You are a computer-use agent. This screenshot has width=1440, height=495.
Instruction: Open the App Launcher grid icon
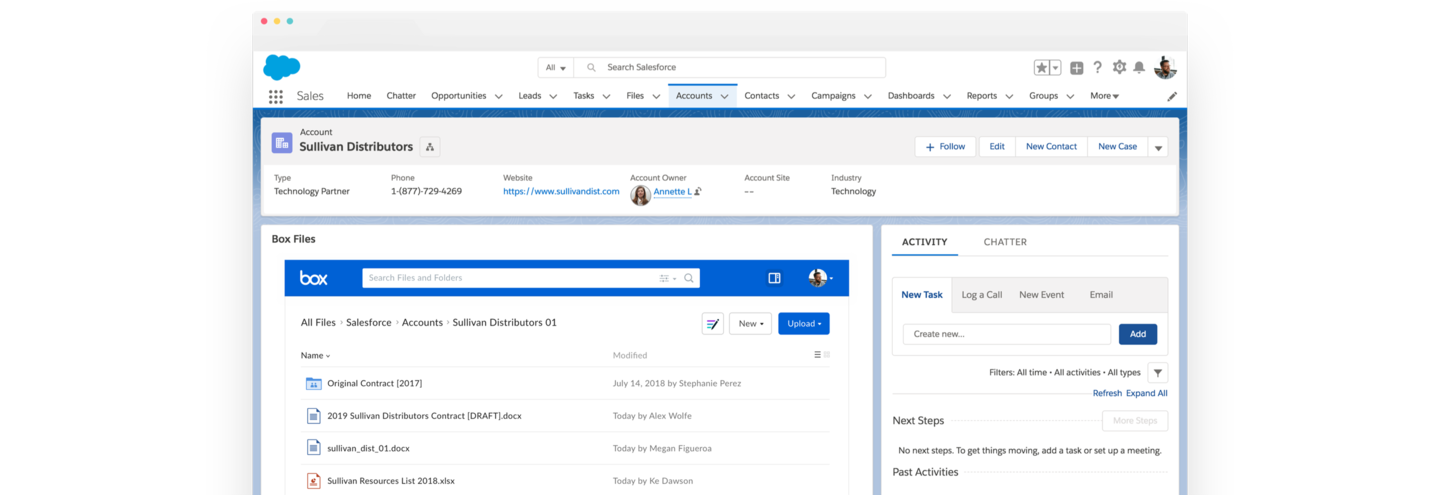[x=275, y=96]
